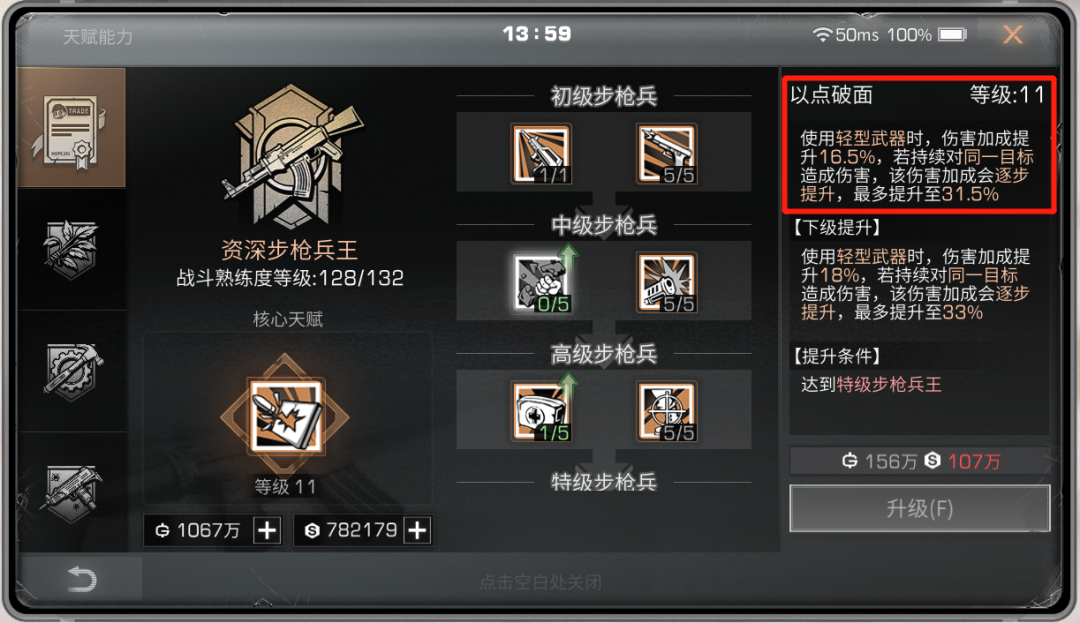Select the 5/5 pistol skill under 初级步枪兵
Image resolution: width=1080 pixels, height=623 pixels.
(x=667, y=154)
